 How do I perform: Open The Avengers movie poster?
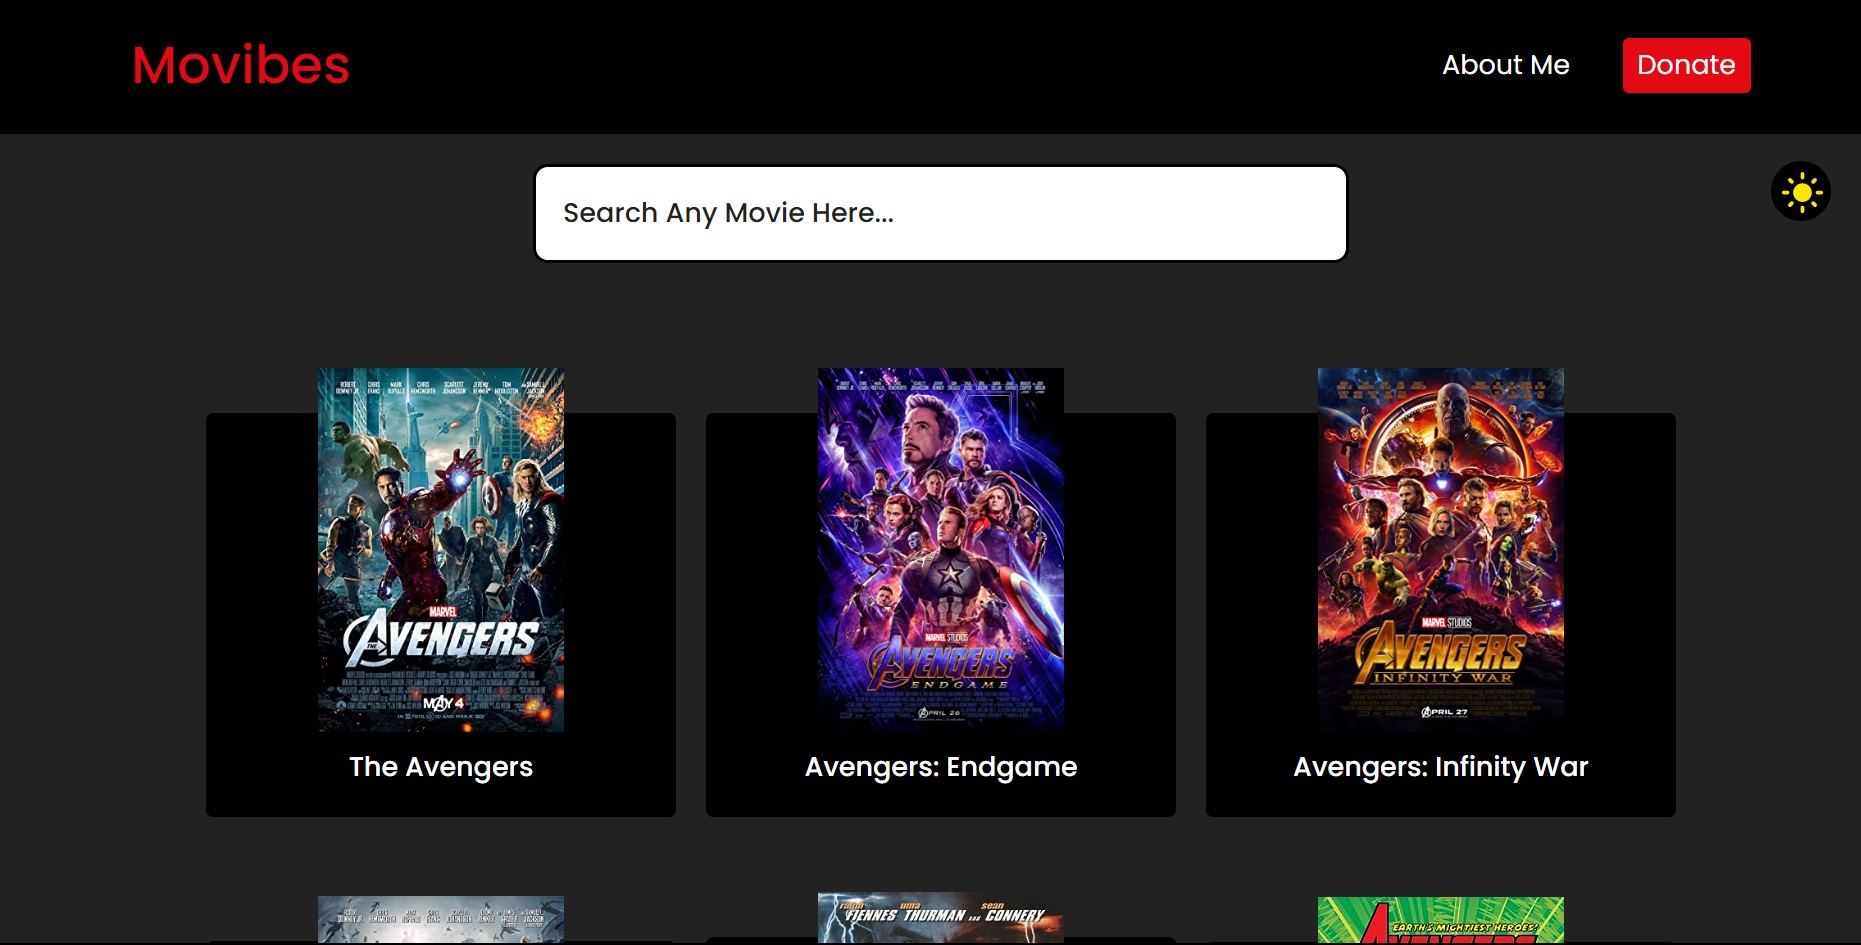pos(441,550)
